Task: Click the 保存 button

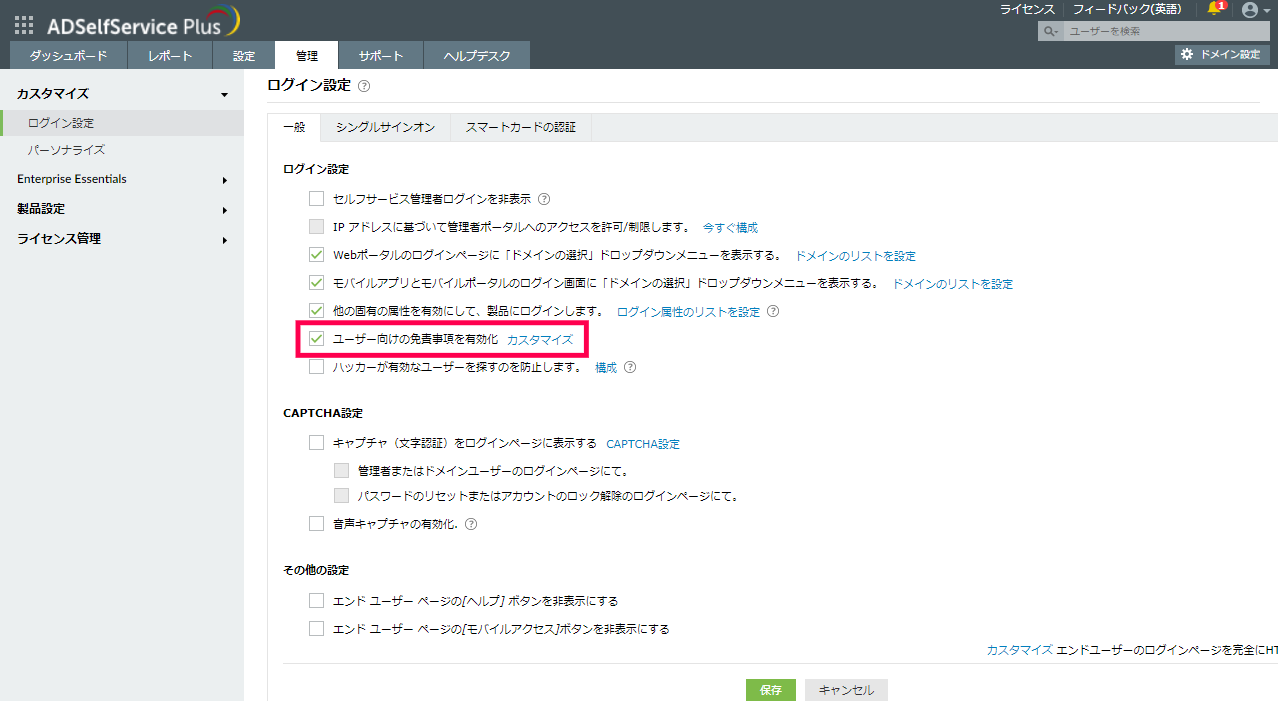Action: [771, 690]
